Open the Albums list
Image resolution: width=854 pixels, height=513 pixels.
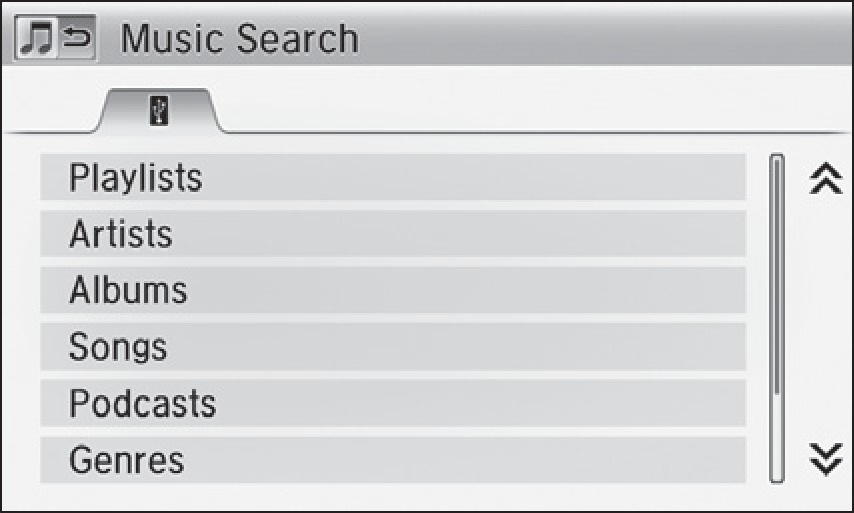tap(393, 290)
